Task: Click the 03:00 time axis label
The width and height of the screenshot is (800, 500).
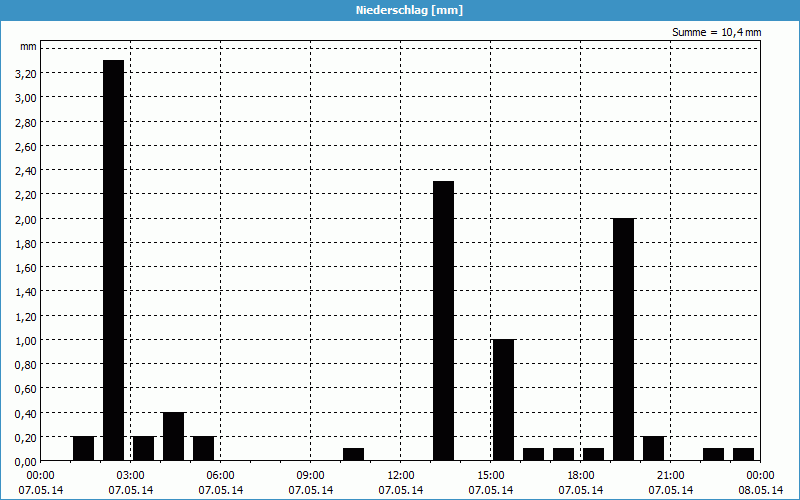Action: click(130, 475)
